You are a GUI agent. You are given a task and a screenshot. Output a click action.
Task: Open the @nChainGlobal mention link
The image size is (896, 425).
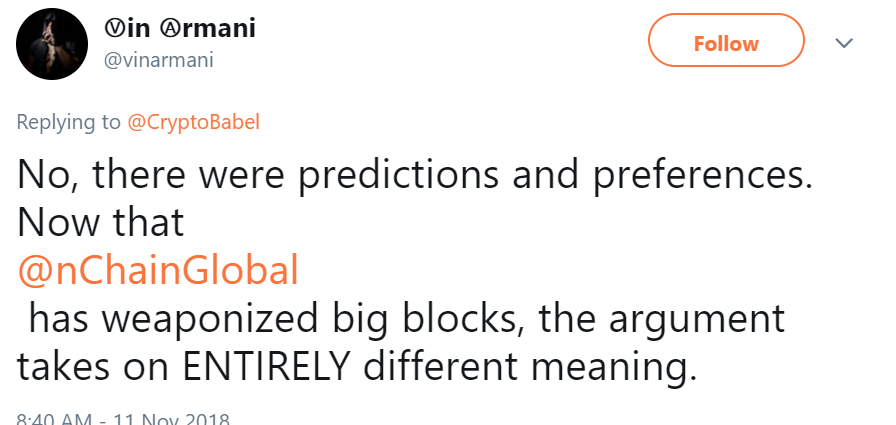[158, 270]
